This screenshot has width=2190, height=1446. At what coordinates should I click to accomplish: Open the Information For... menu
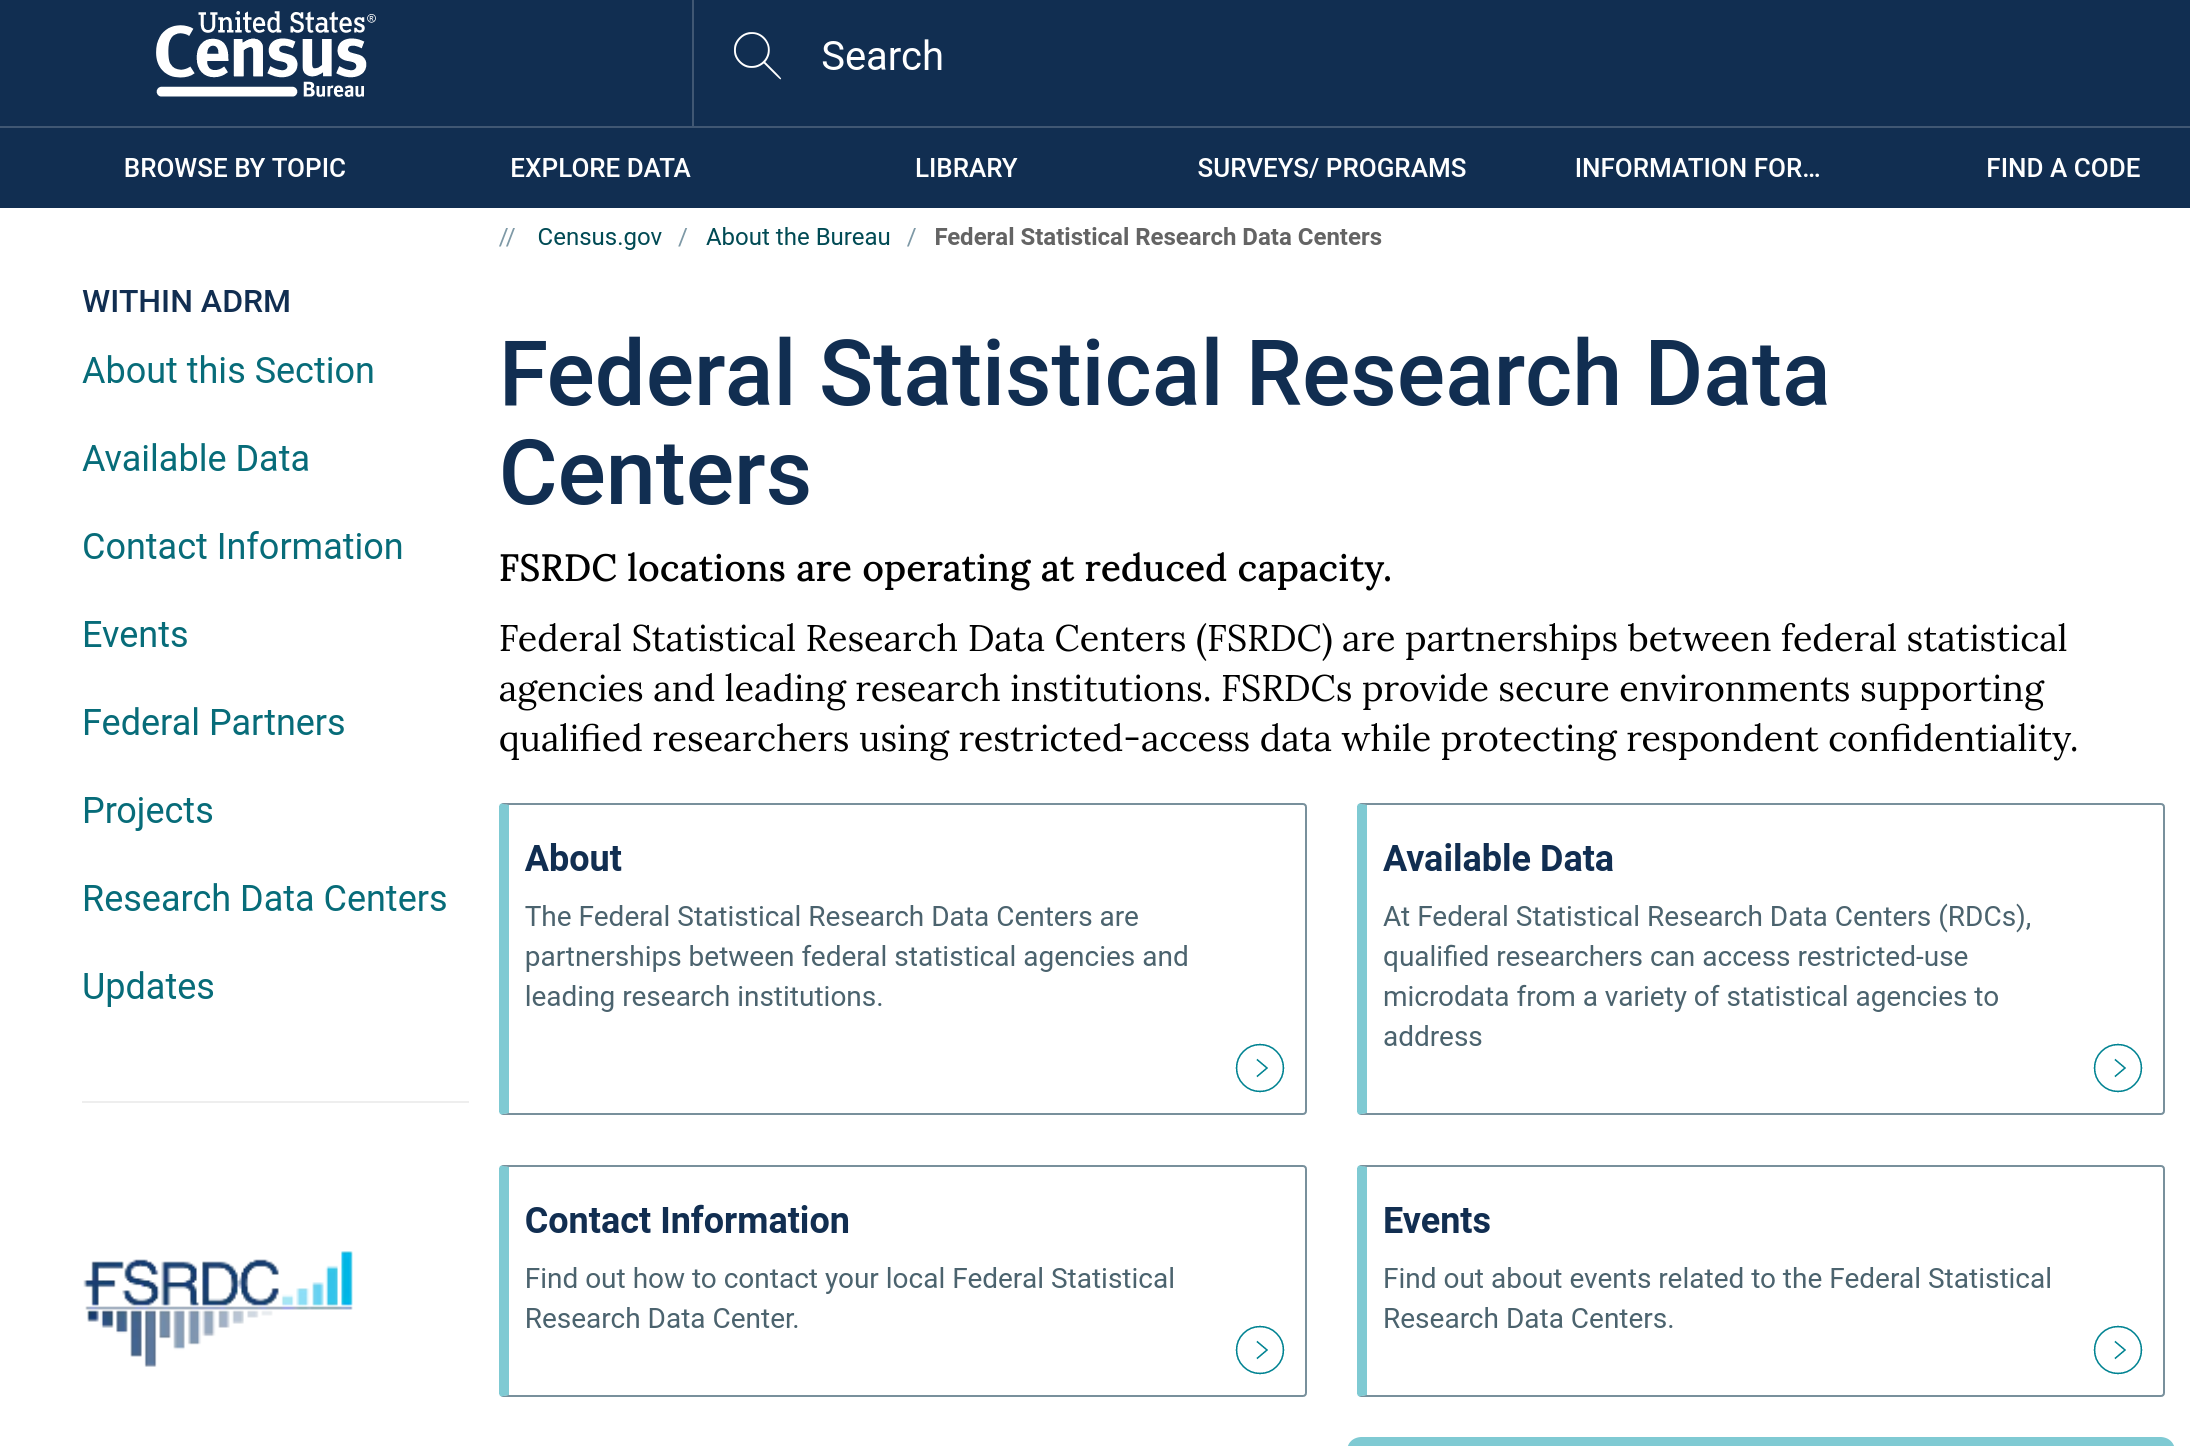1697,168
